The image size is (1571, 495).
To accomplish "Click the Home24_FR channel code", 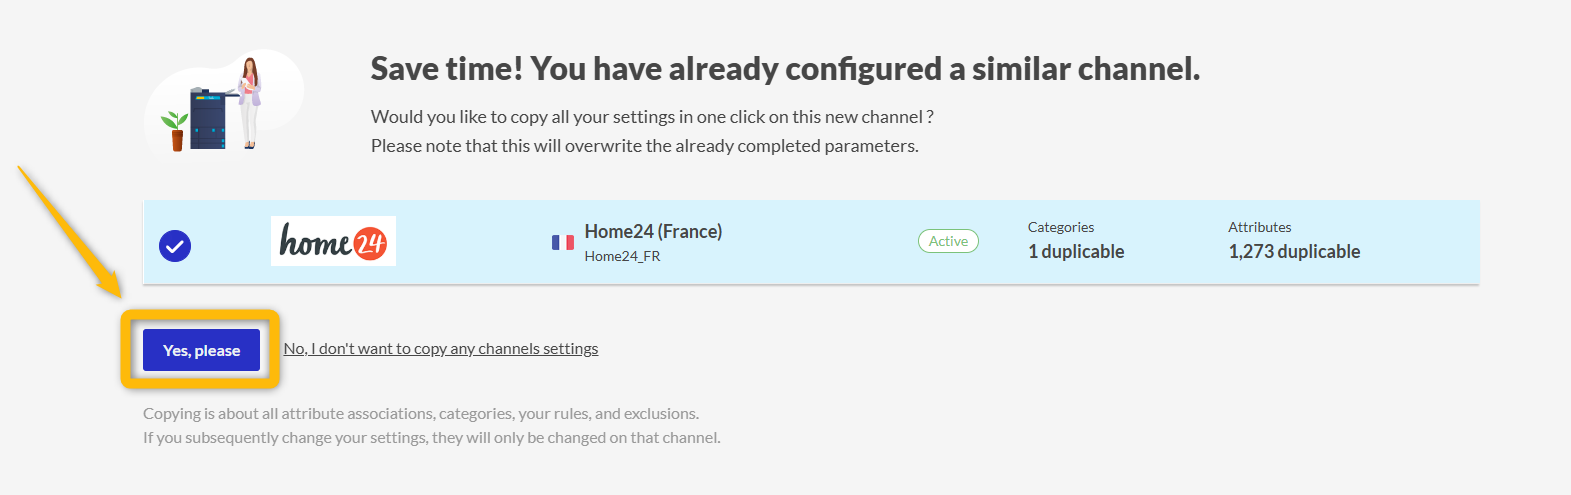I will pos(622,256).
